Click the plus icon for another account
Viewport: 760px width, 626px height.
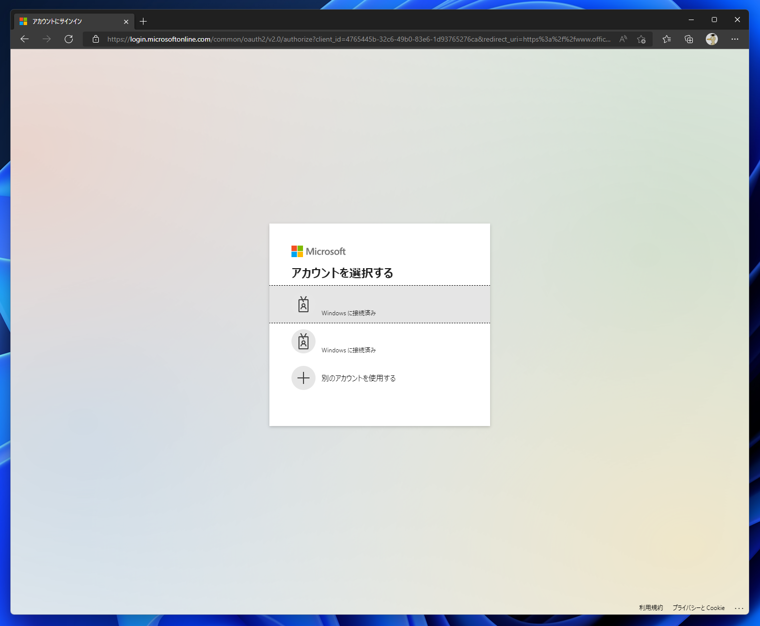click(x=303, y=378)
